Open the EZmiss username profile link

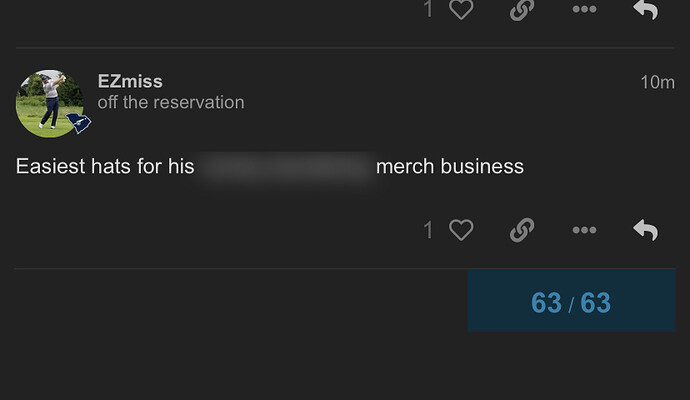click(130, 81)
